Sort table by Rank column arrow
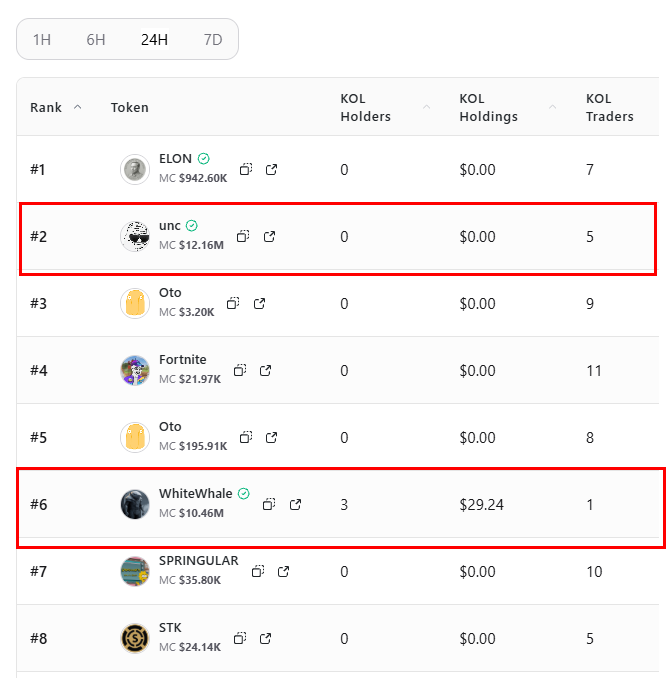Viewport: 666px width, 678px height. point(78,107)
